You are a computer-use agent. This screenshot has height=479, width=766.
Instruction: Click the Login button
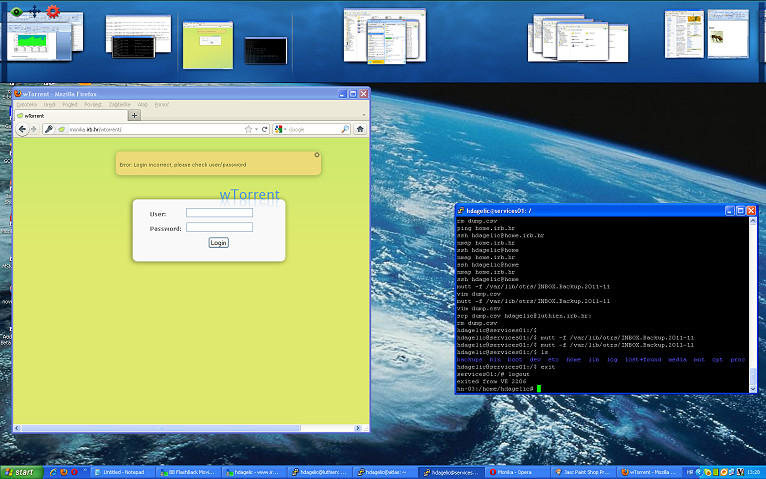click(x=218, y=243)
